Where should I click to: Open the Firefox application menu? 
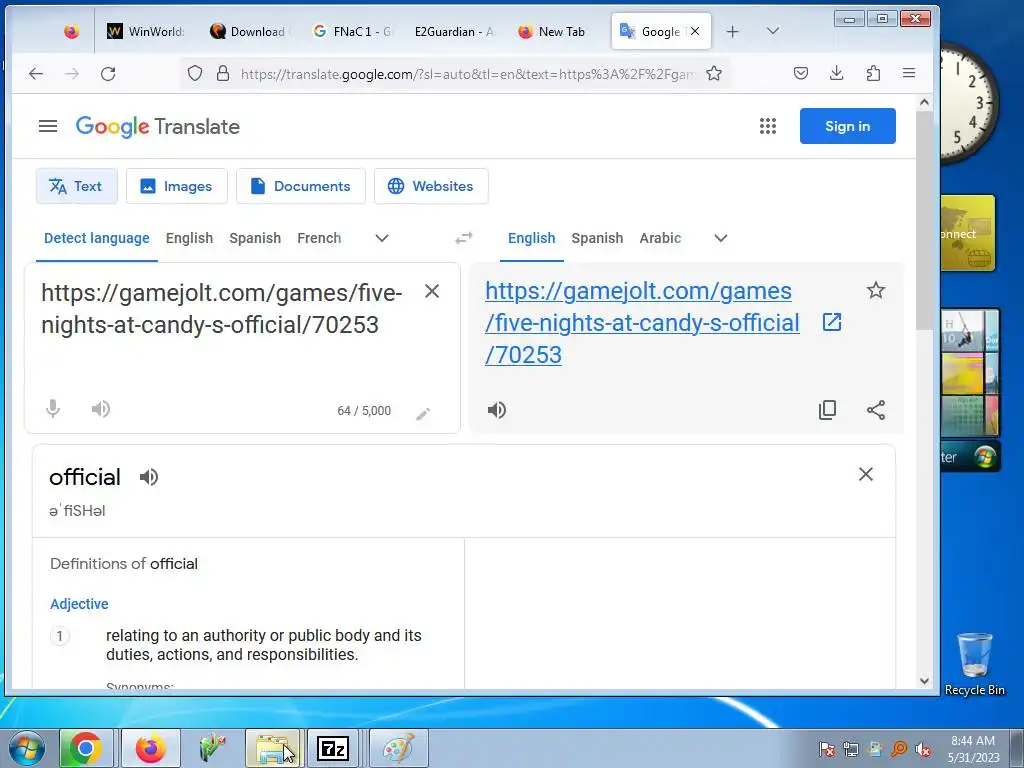(908, 73)
